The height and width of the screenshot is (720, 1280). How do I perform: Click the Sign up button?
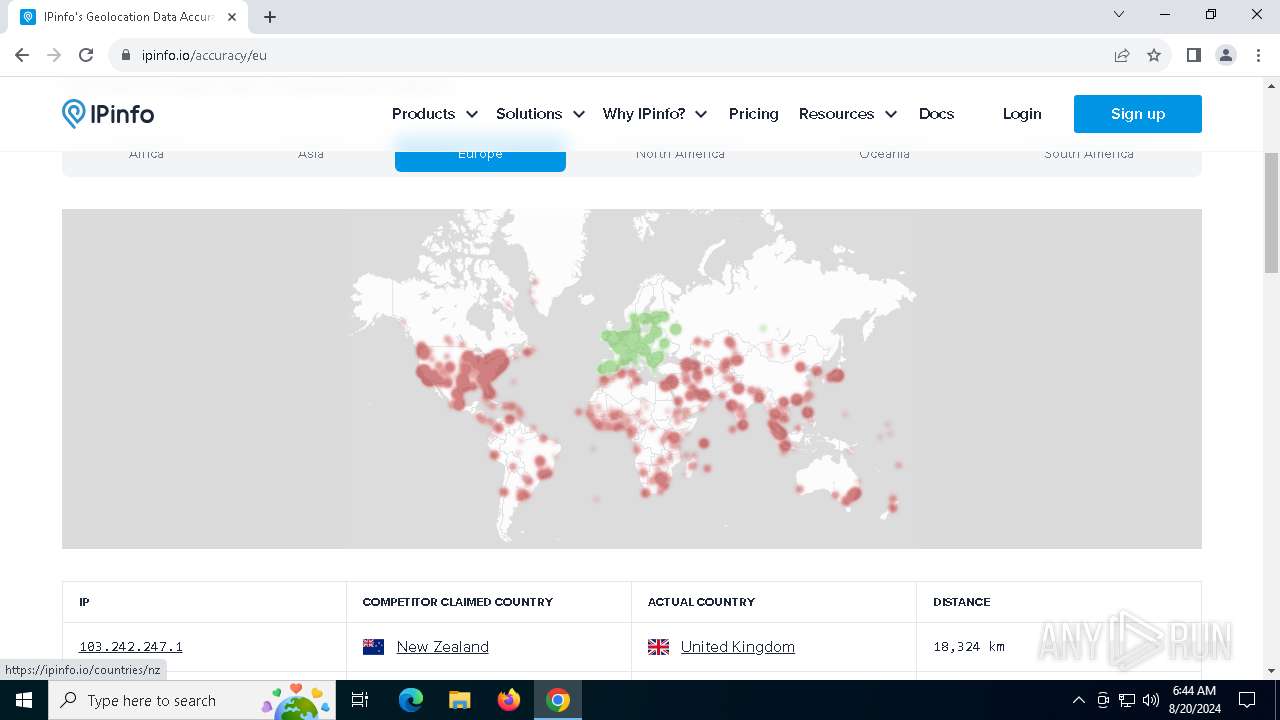[x=1138, y=114]
